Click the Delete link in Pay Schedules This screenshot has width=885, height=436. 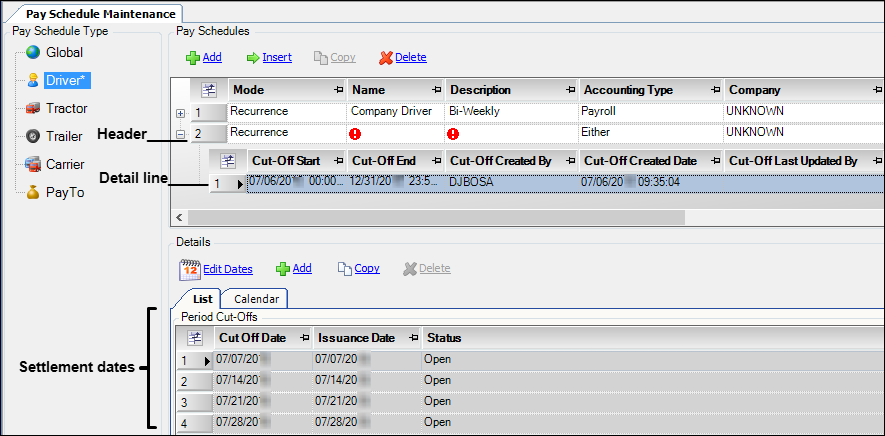pyautogui.click(x=411, y=58)
